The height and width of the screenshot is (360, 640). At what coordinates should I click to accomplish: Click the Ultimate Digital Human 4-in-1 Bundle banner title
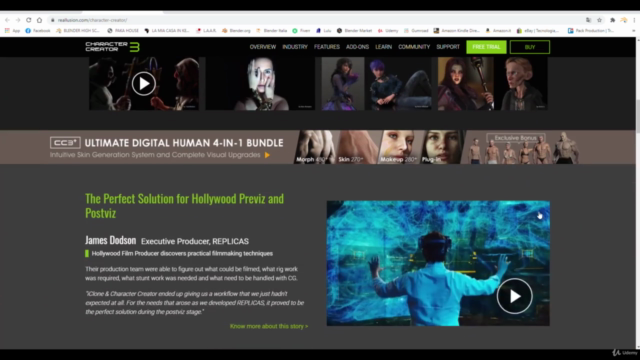184,143
